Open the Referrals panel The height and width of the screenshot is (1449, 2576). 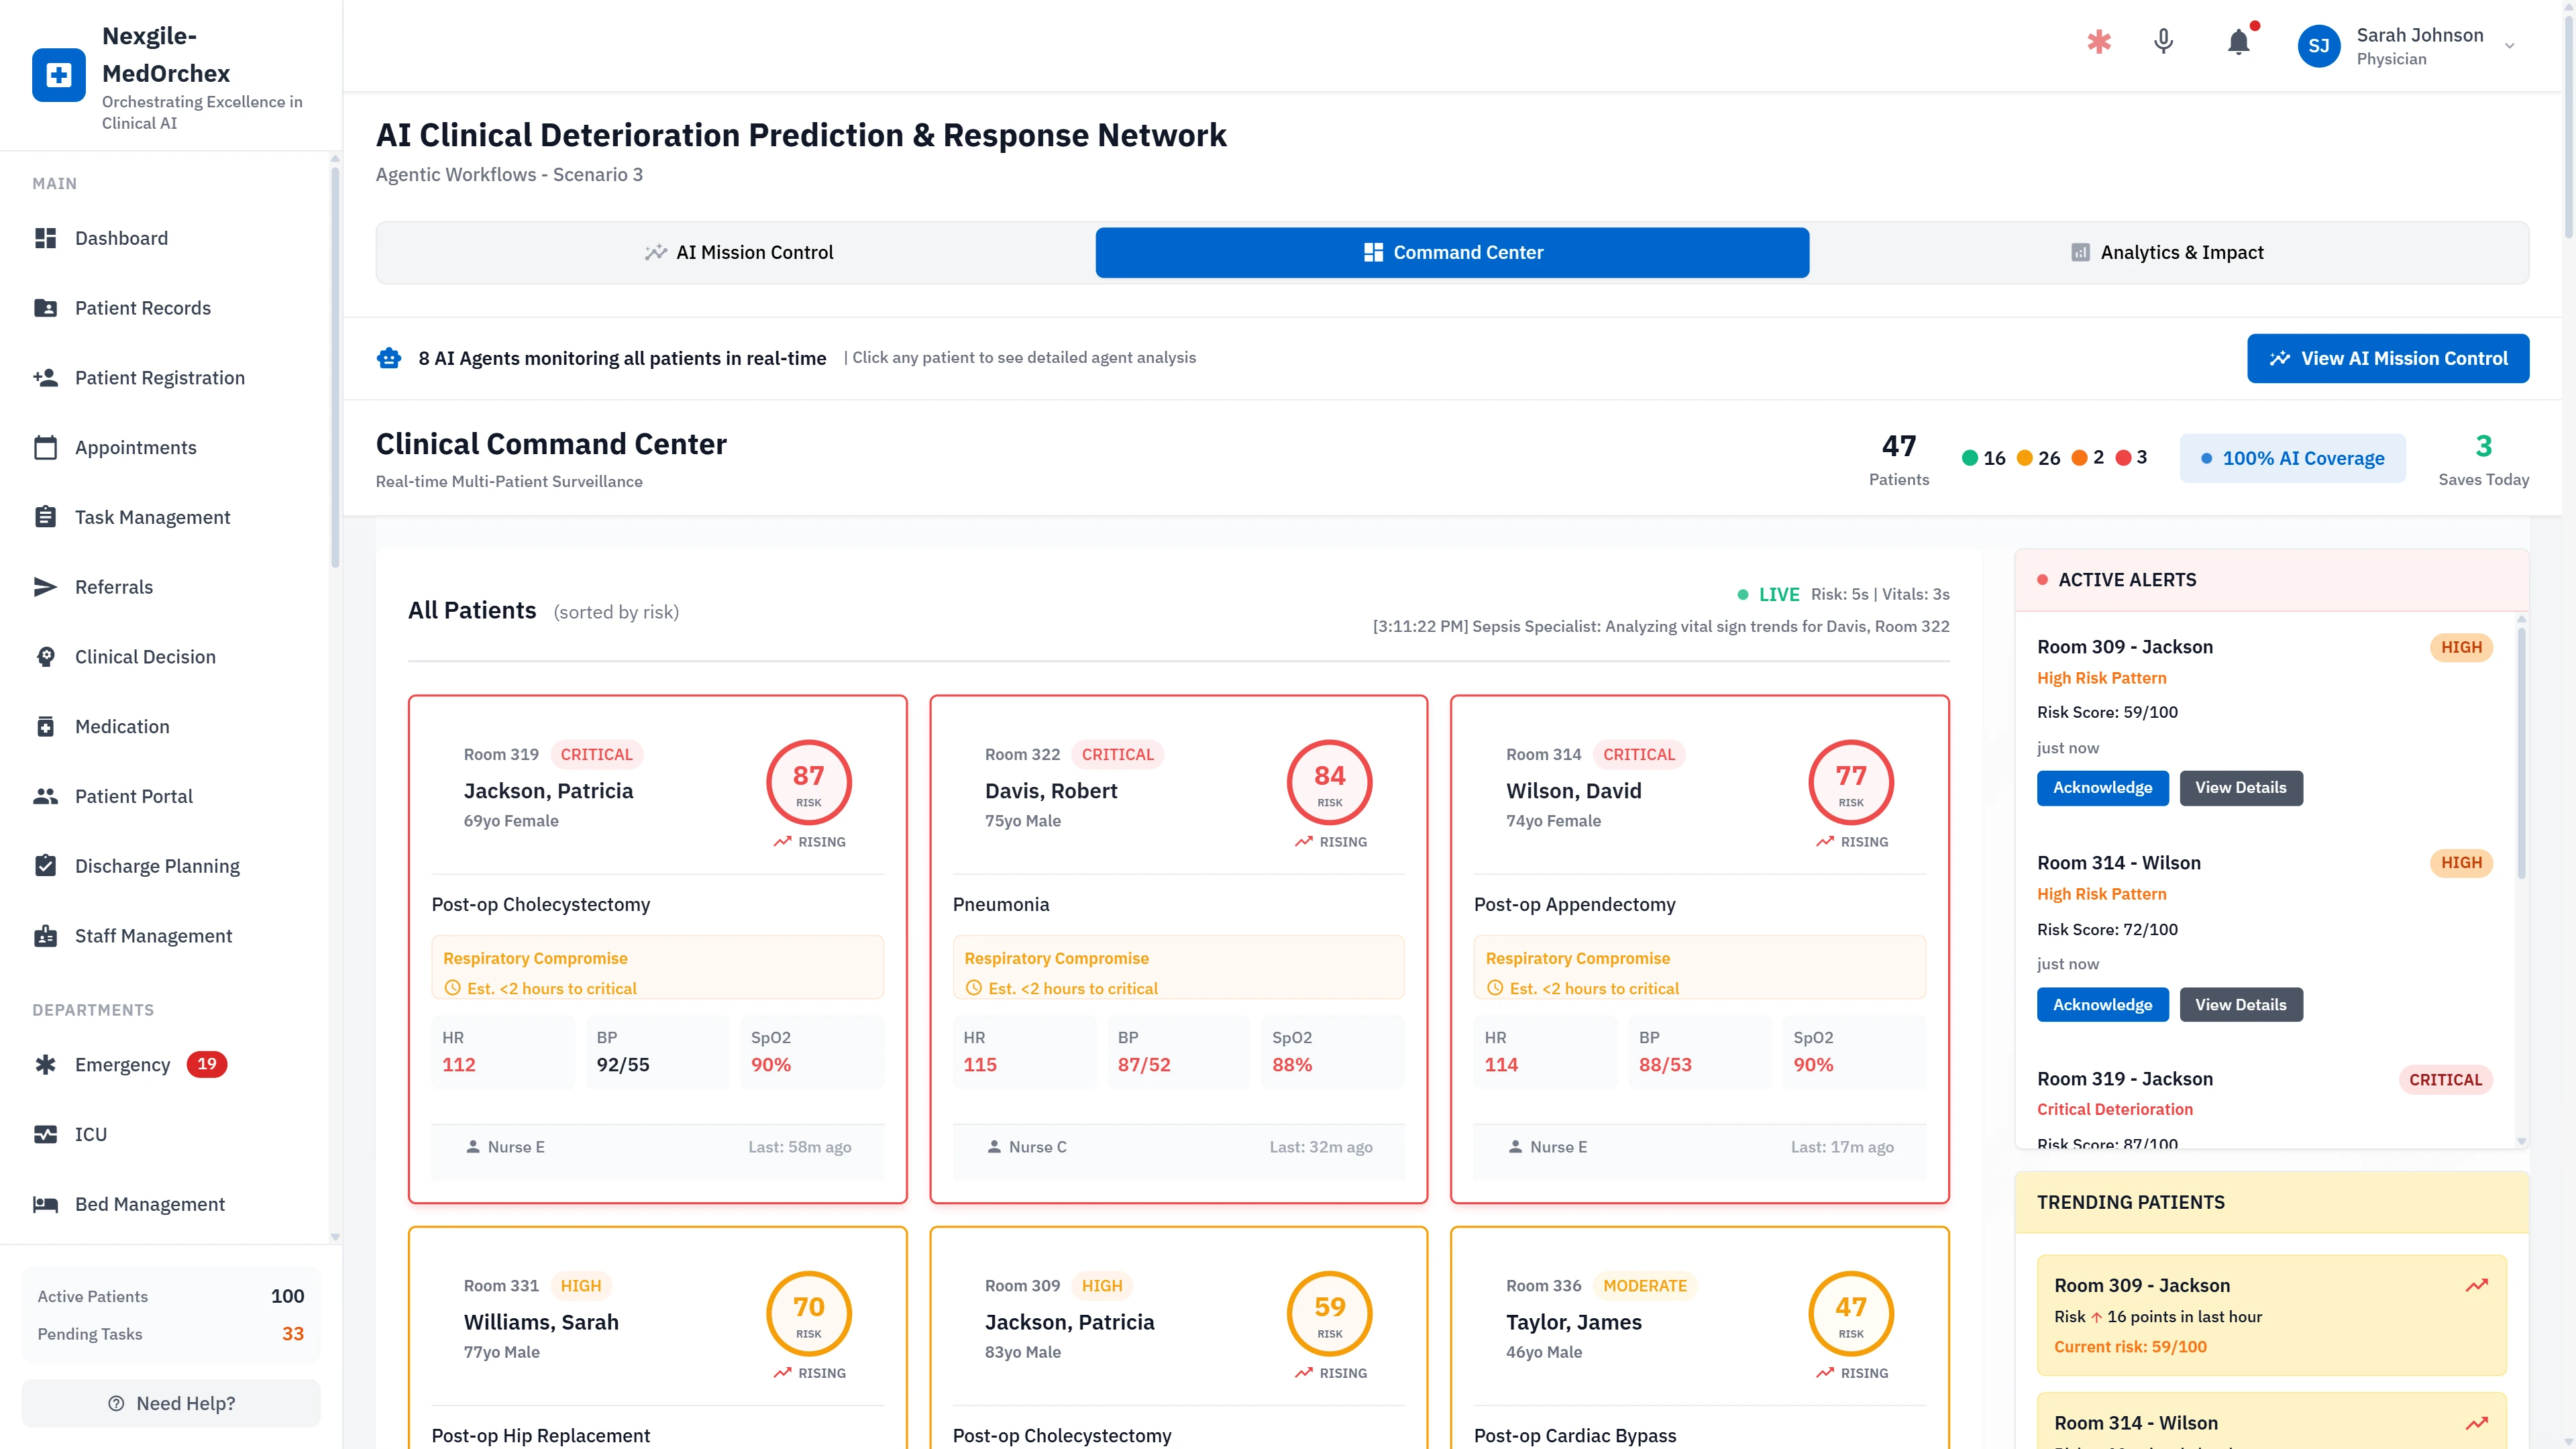click(113, 587)
